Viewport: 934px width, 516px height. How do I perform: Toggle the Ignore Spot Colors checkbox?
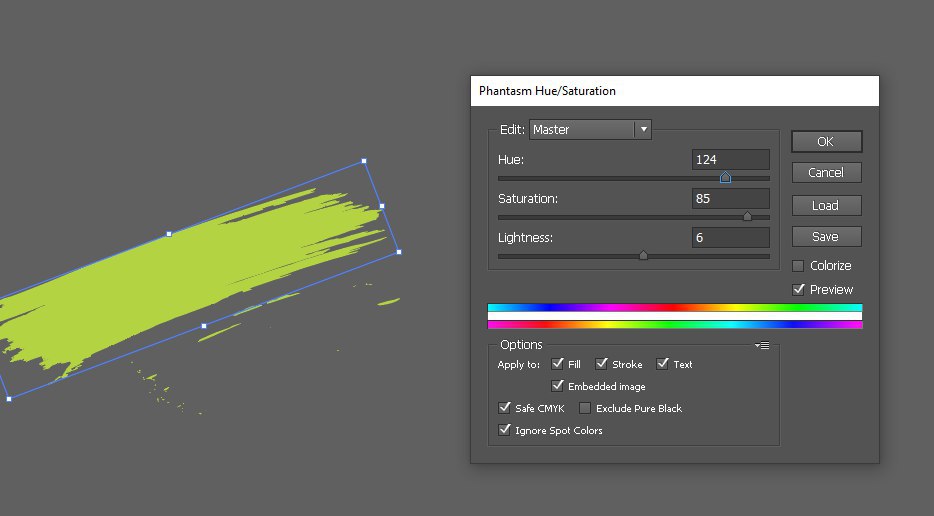pos(505,430)
